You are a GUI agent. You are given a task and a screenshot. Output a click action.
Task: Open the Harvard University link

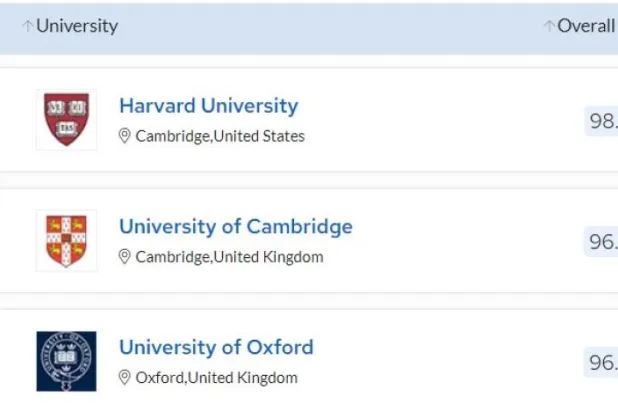click(x=208, y=106)
